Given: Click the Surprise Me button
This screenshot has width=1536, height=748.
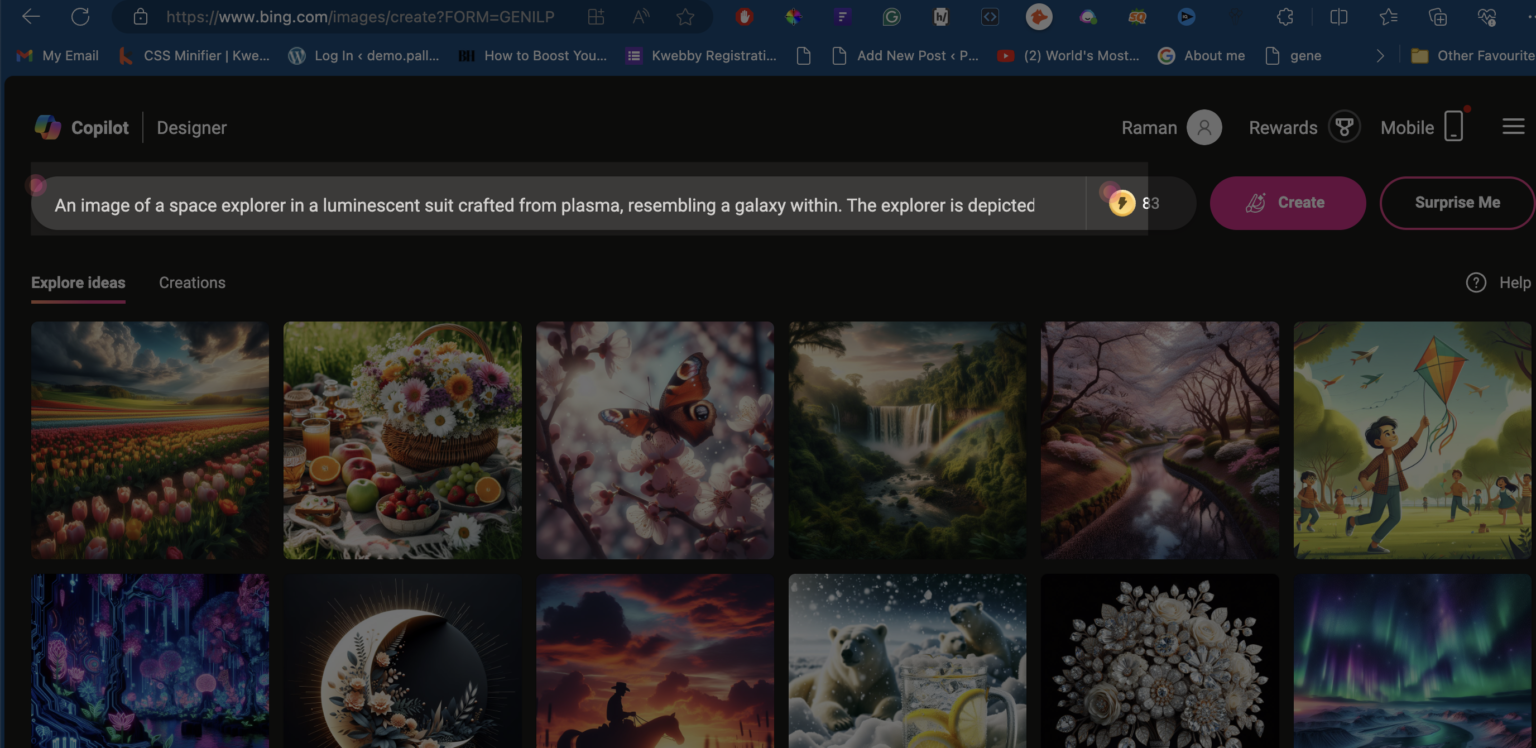Looking at the screenshot, I should (x=1456, y=203).
